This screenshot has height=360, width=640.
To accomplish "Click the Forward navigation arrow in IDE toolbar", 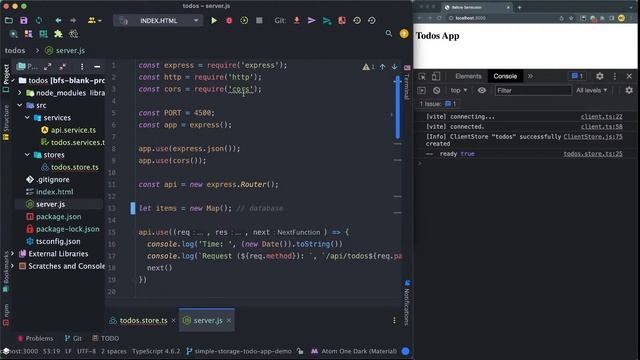I will (73, 20).
